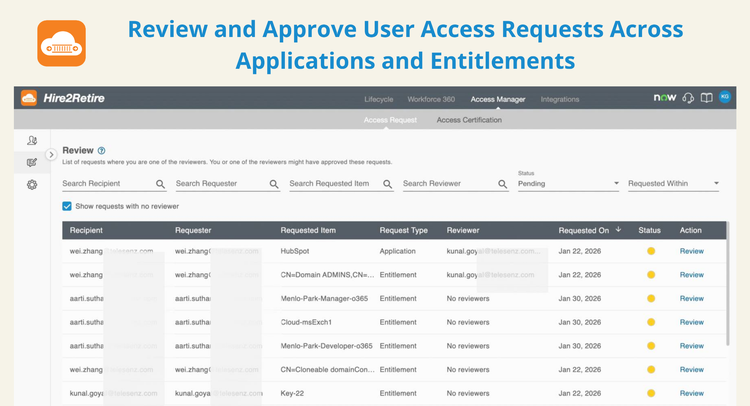Switch to the Access Request tab
The height and width of the screenshot is (406, 750).
390,120
